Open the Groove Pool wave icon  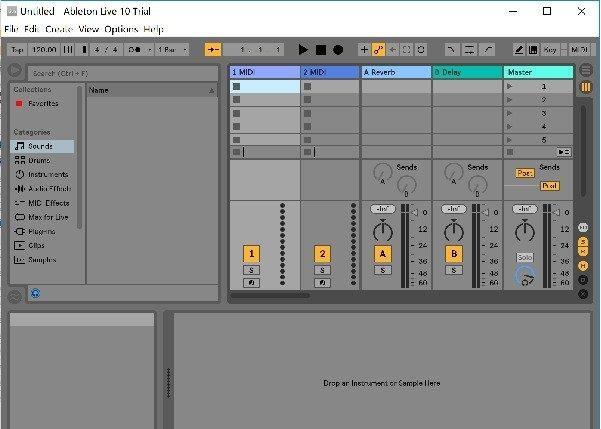(15, 296)
